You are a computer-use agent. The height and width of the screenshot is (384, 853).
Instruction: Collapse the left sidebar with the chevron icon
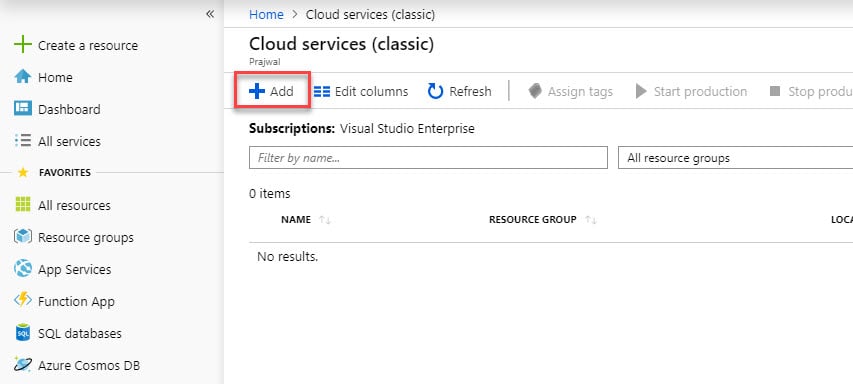tap(210, 14)
